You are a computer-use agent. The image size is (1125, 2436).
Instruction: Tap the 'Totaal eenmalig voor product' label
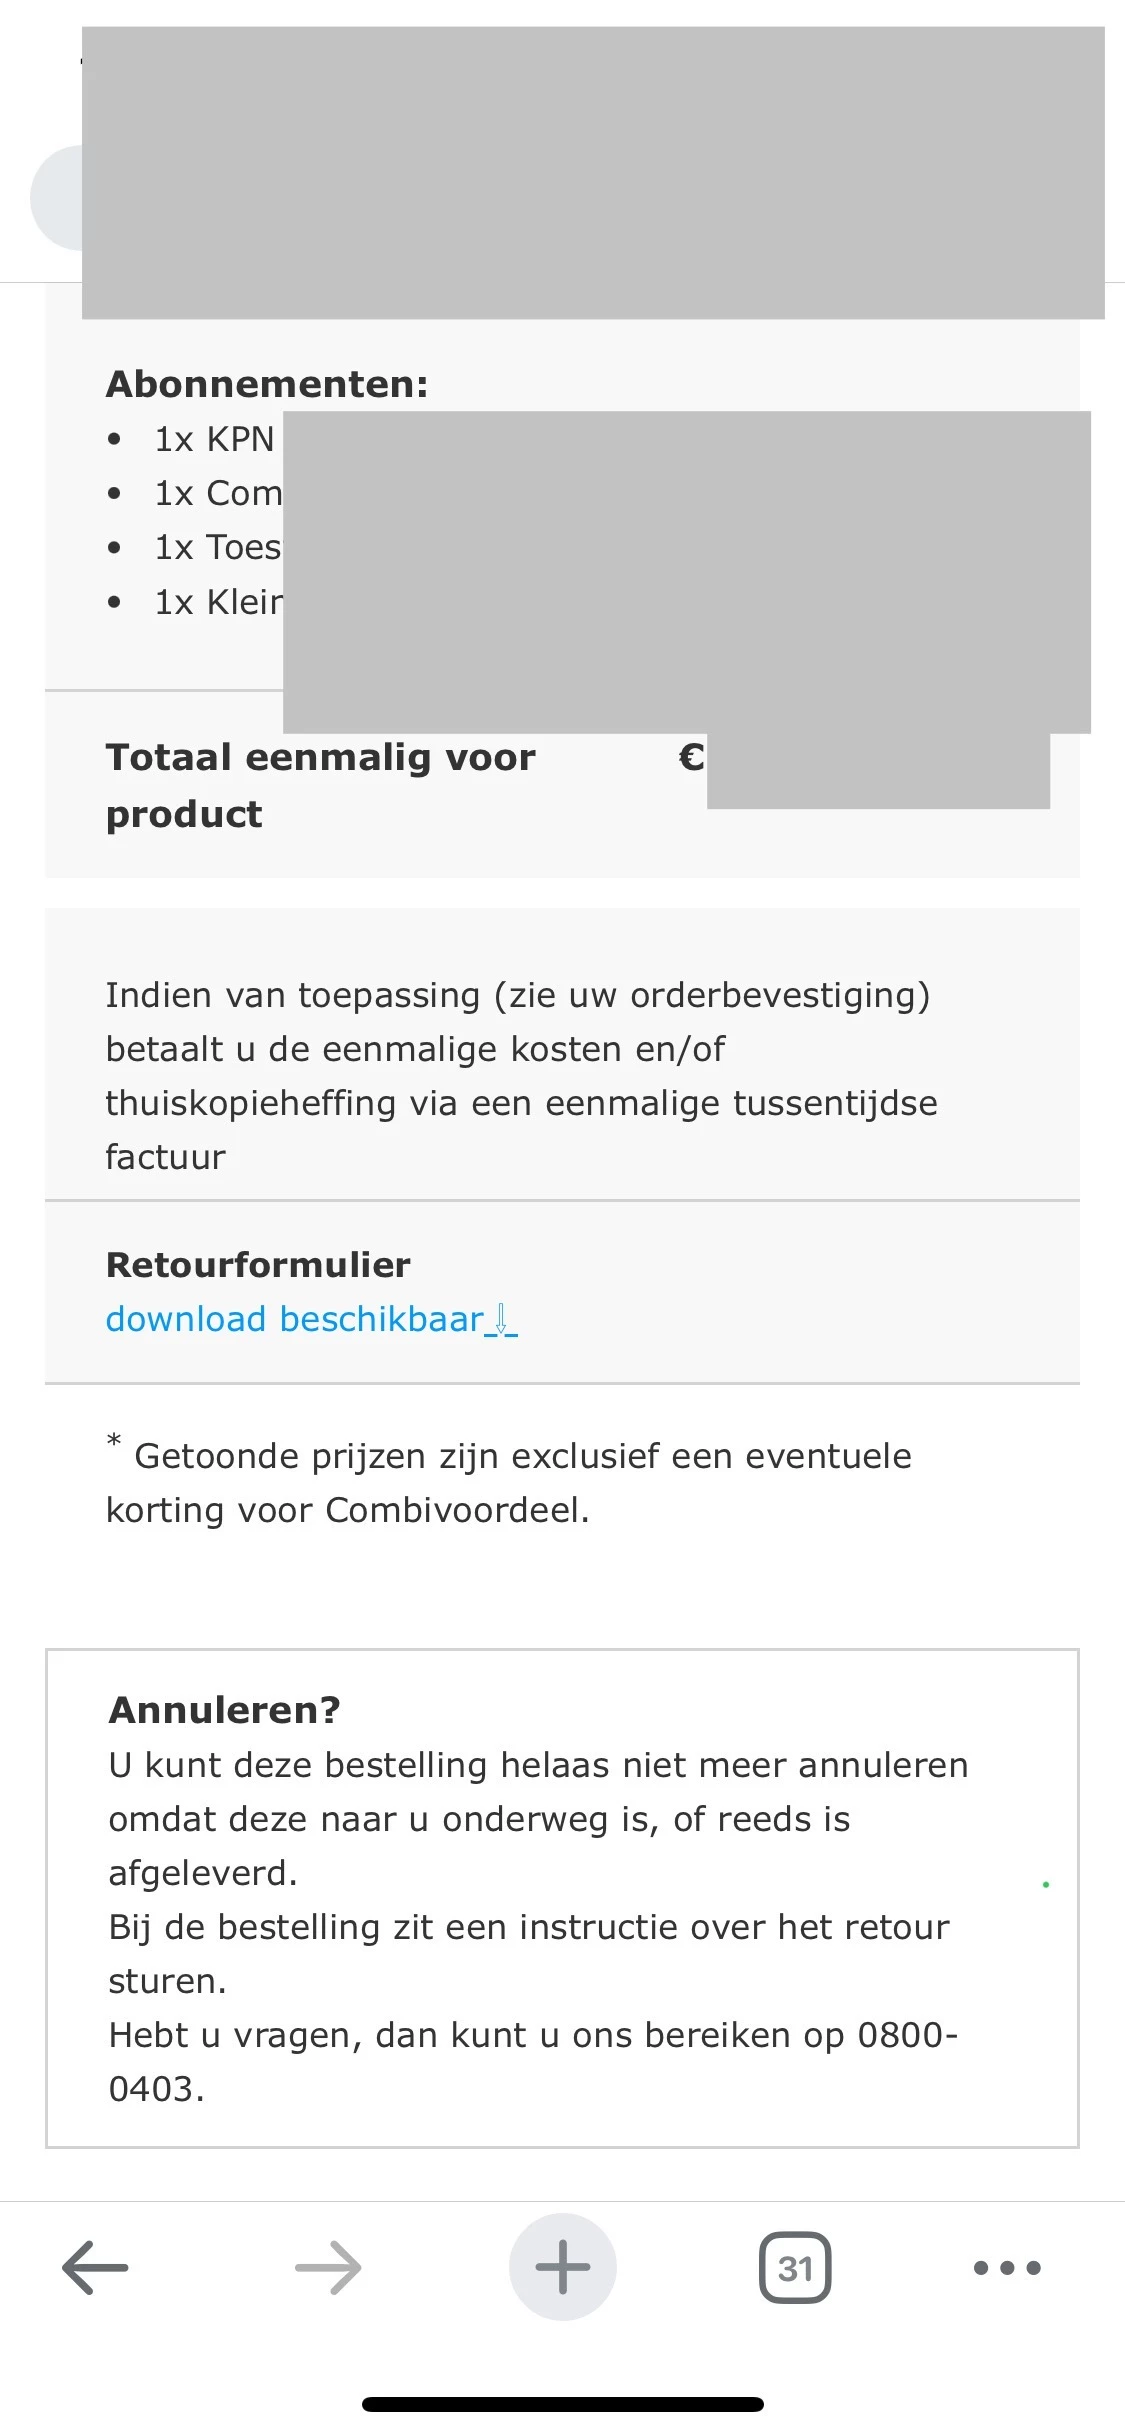[320, 785]
